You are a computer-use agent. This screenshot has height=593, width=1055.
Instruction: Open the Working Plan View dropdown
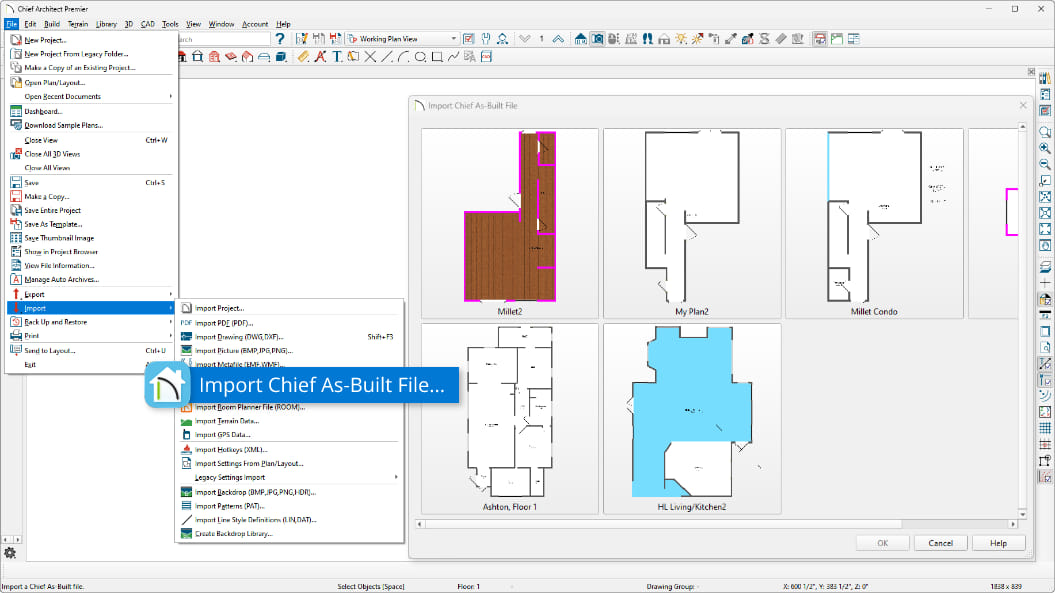tap(402, 39)
